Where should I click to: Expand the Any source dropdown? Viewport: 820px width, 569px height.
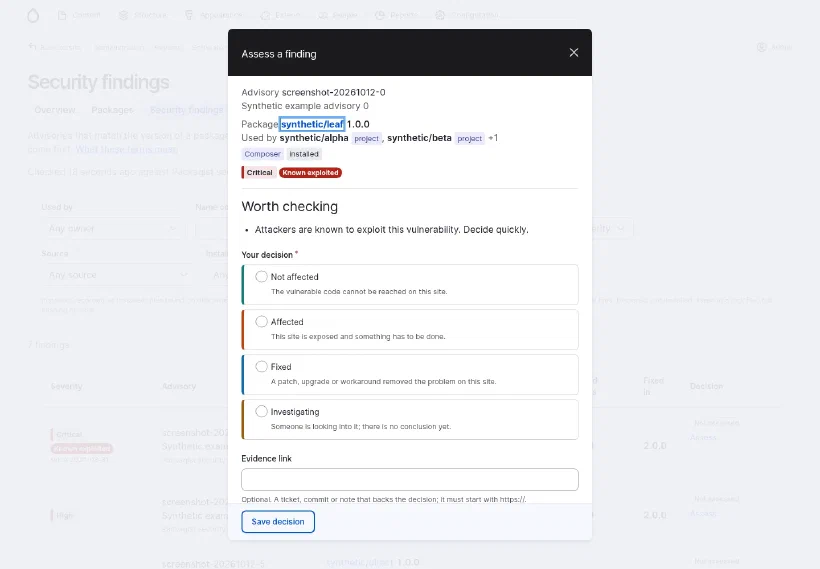pyautogui.click(x=117, y=275)
